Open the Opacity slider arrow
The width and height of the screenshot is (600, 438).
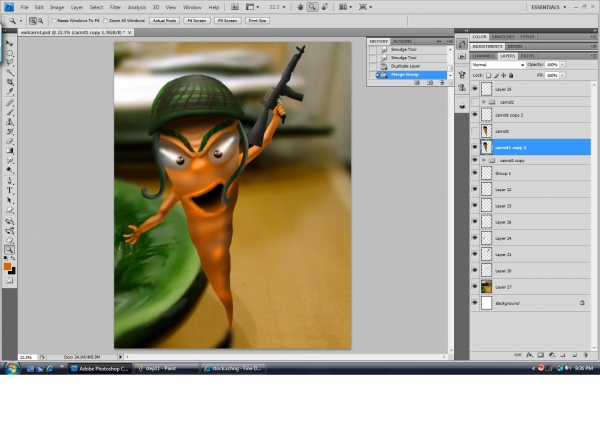pyautogui.click(x=562, y=65)
